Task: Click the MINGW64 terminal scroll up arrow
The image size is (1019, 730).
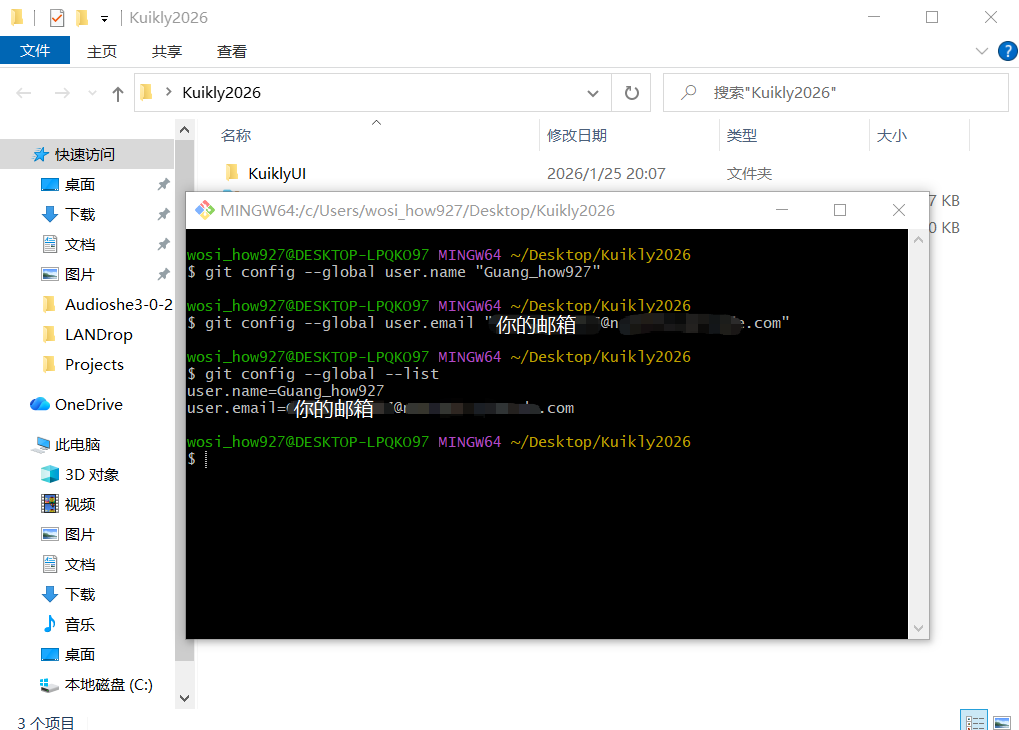Action: 918,240
